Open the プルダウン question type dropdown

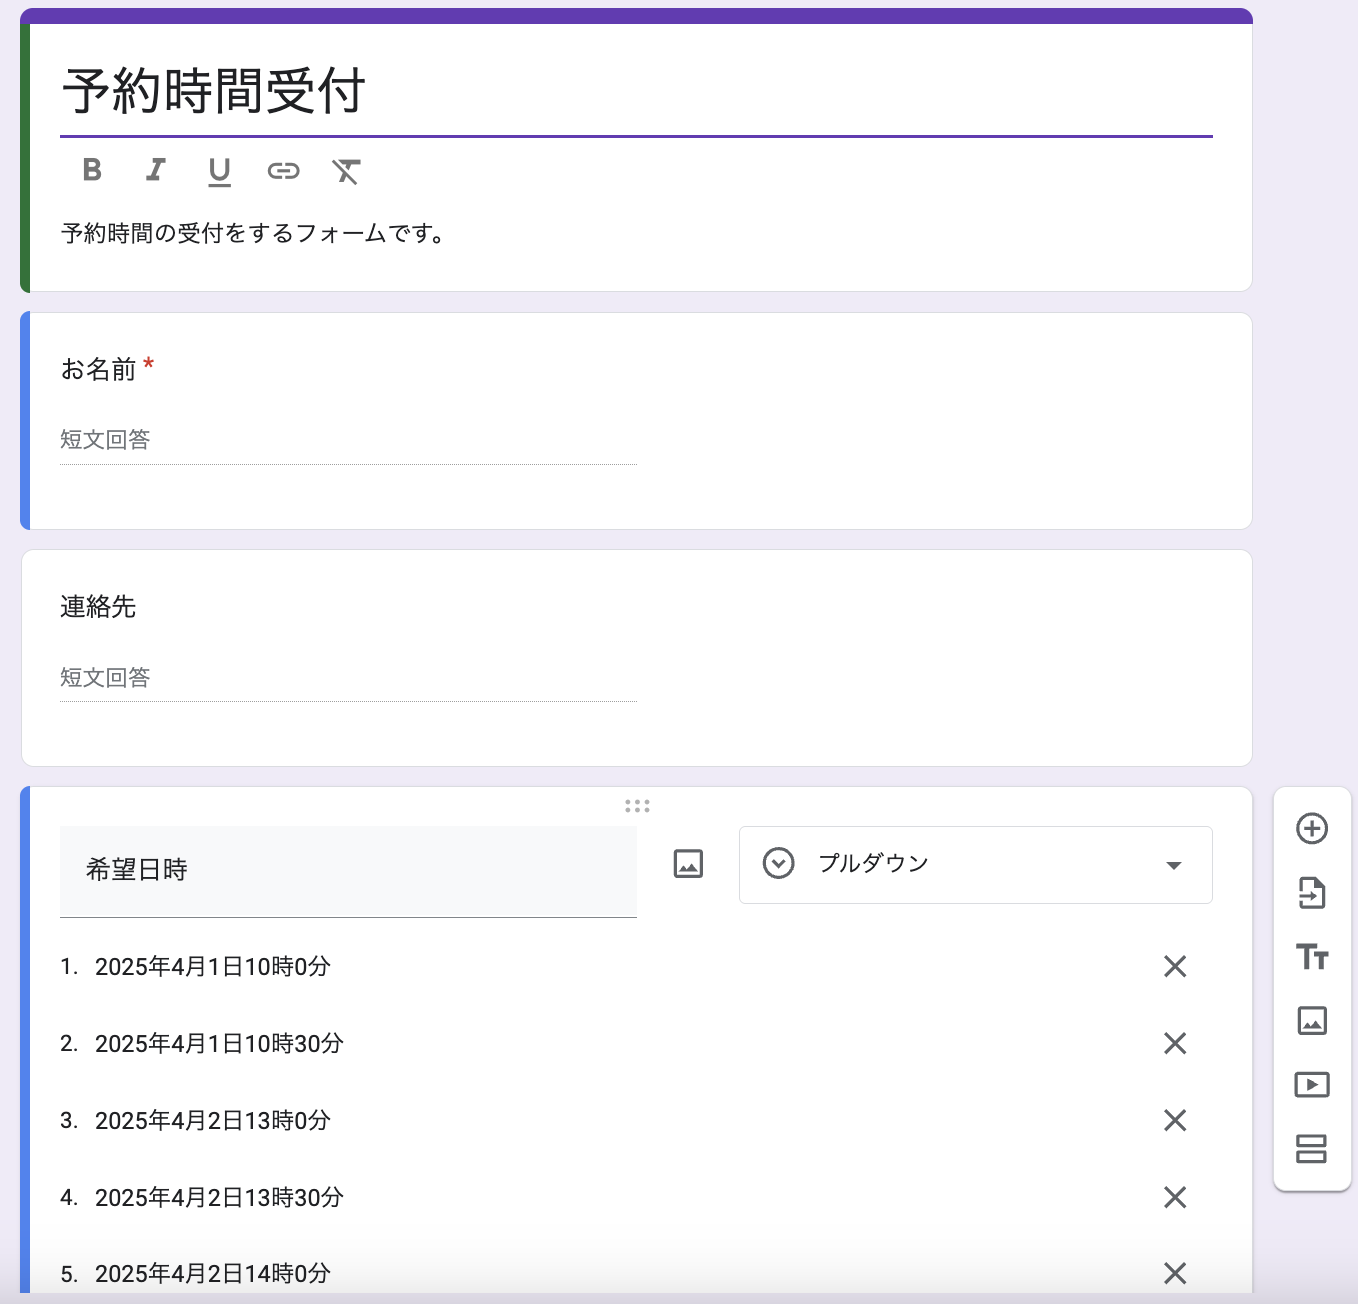coord(975,864)
